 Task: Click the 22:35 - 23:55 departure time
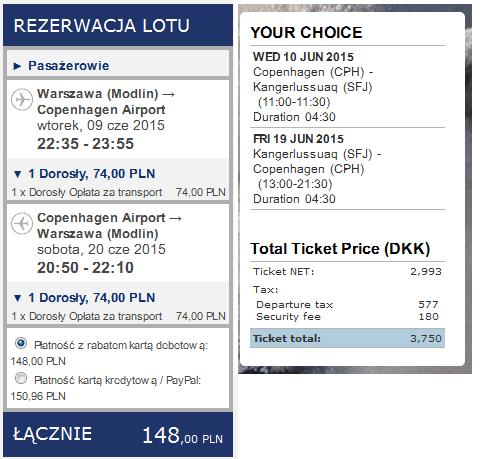(85, 144)
